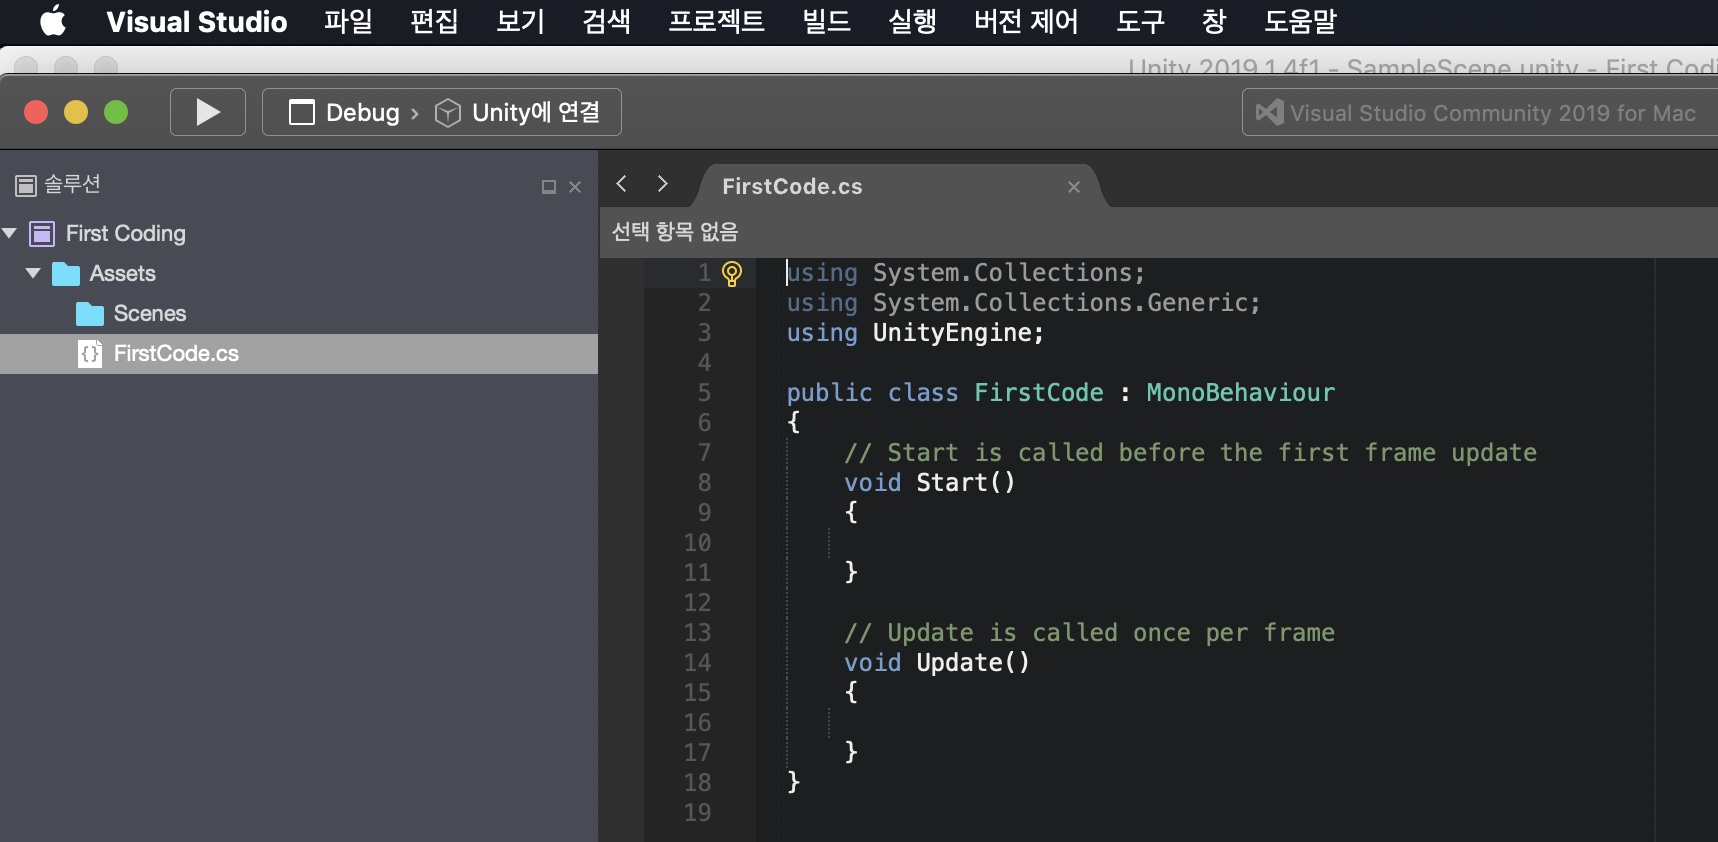Open the 편집 menu
The image size is (1718, 842).
[x=435, y=21]
